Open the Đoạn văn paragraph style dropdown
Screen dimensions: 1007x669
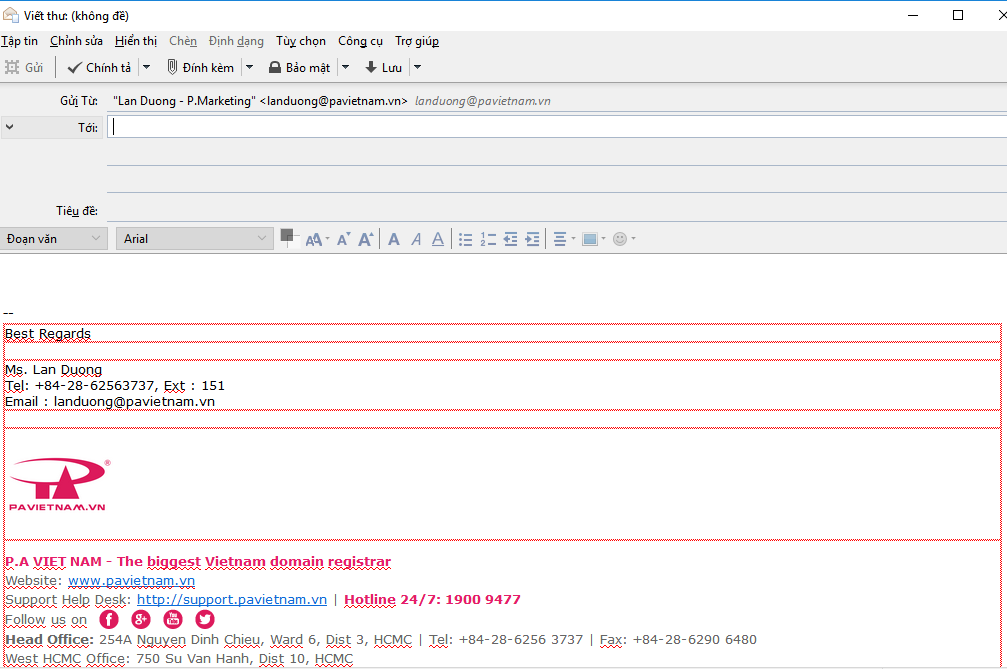point(53,239)
